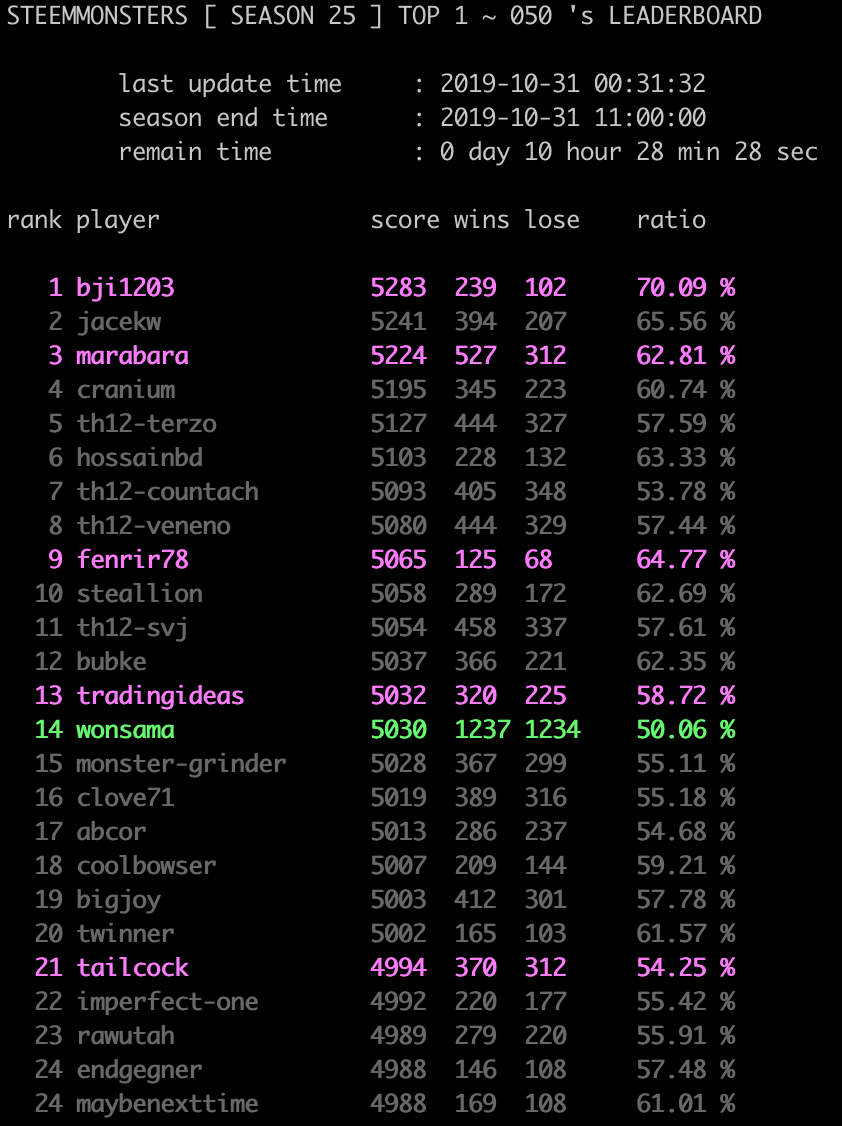Select the ratio 63.33 %
The height and width of the screenshot is (1126, 842).
[686, 457]
